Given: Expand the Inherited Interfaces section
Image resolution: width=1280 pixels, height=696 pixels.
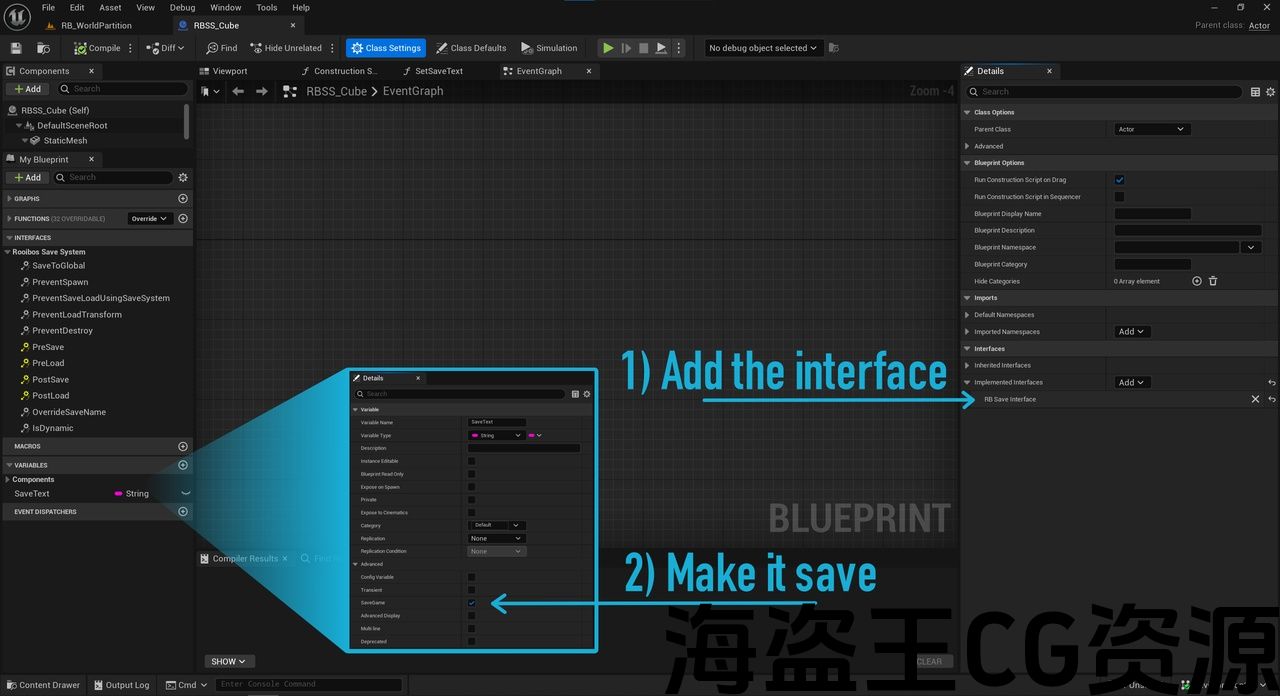Looking at the screenshot, I should tap(967, 365).
